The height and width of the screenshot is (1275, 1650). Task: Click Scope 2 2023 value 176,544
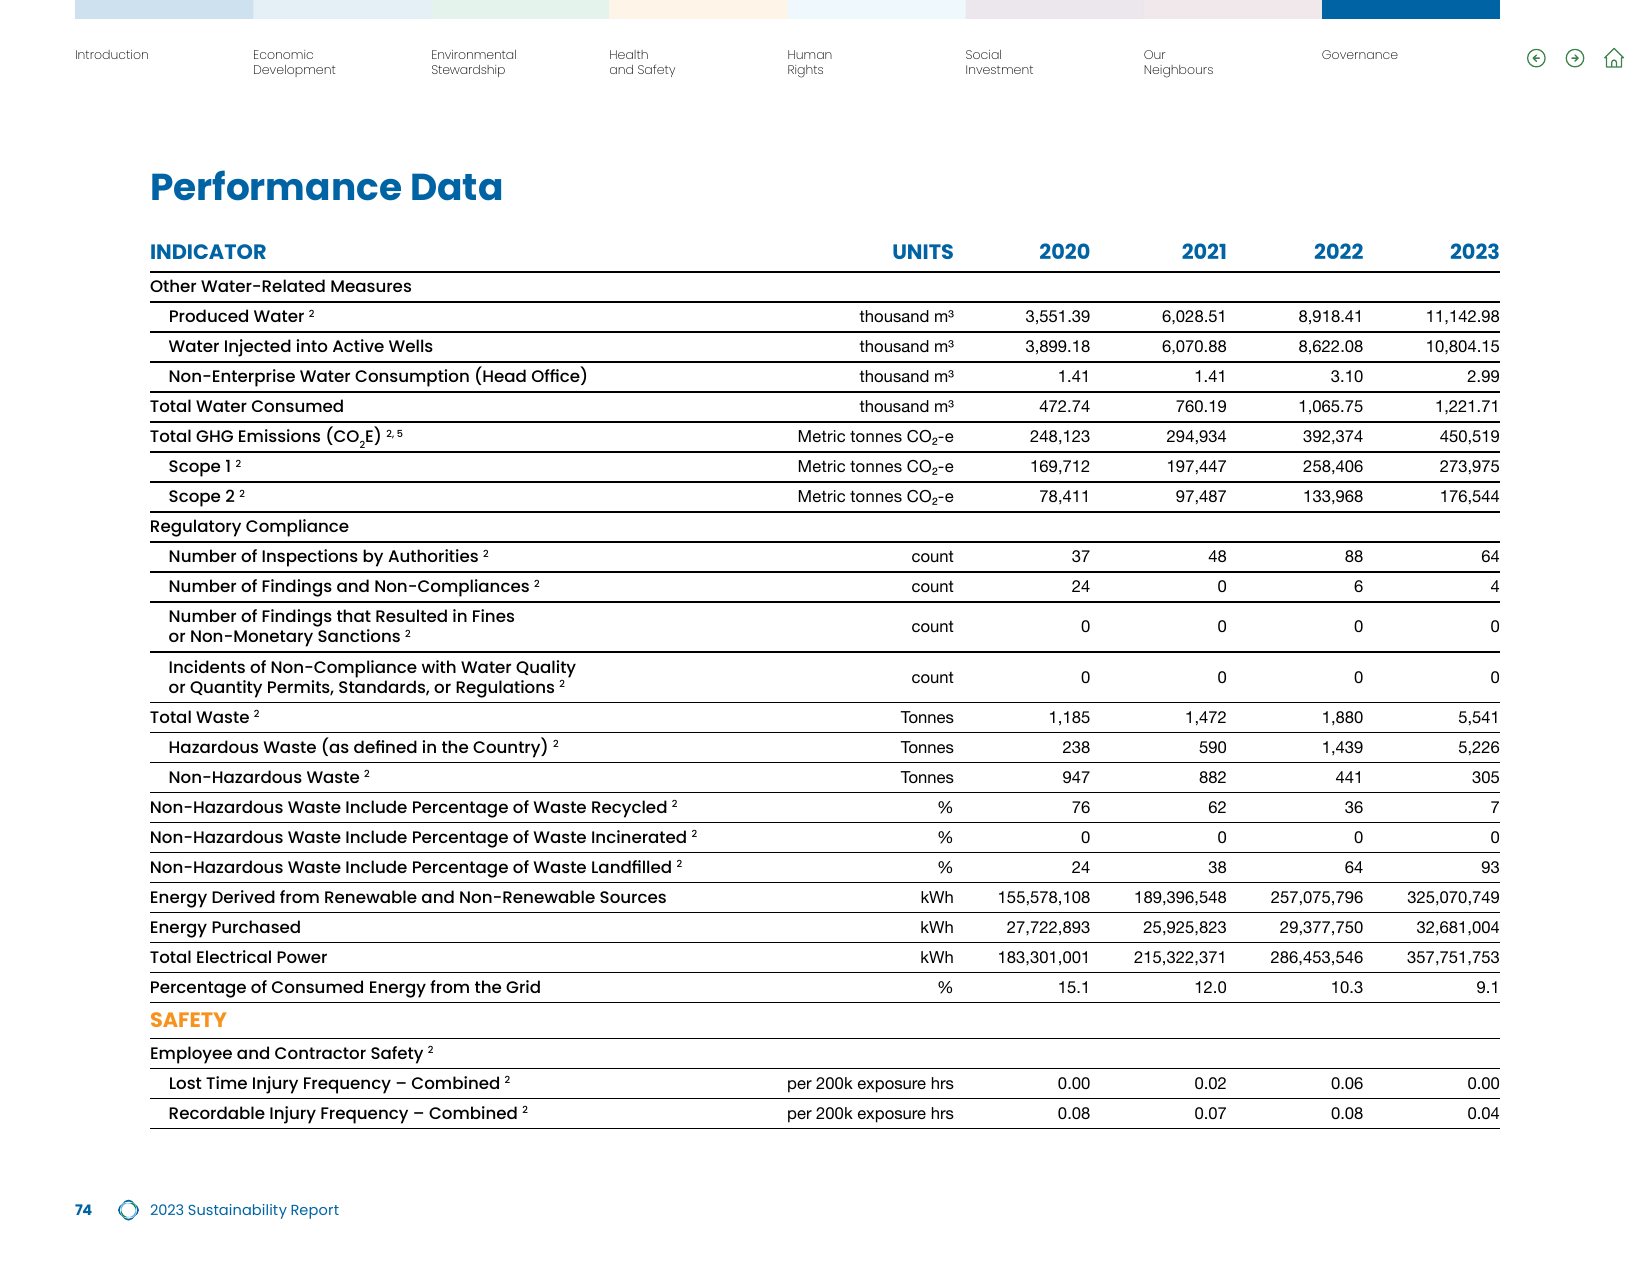pyautogui.click(x=1469, y=497)
